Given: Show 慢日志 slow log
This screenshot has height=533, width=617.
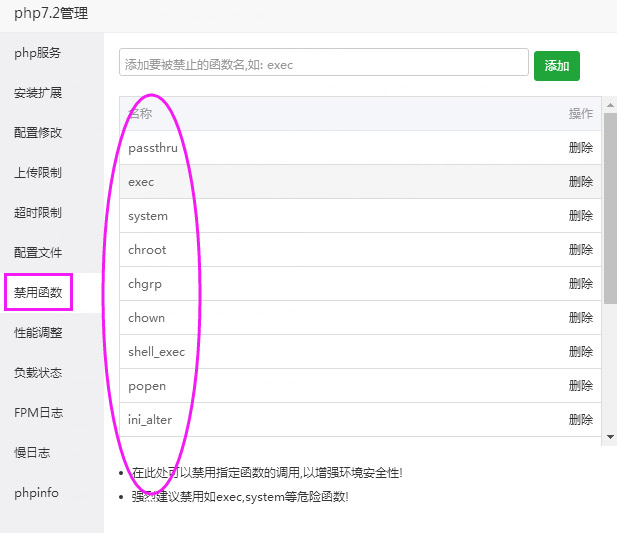Looking at the screenshot, I should tap(32, 452).
